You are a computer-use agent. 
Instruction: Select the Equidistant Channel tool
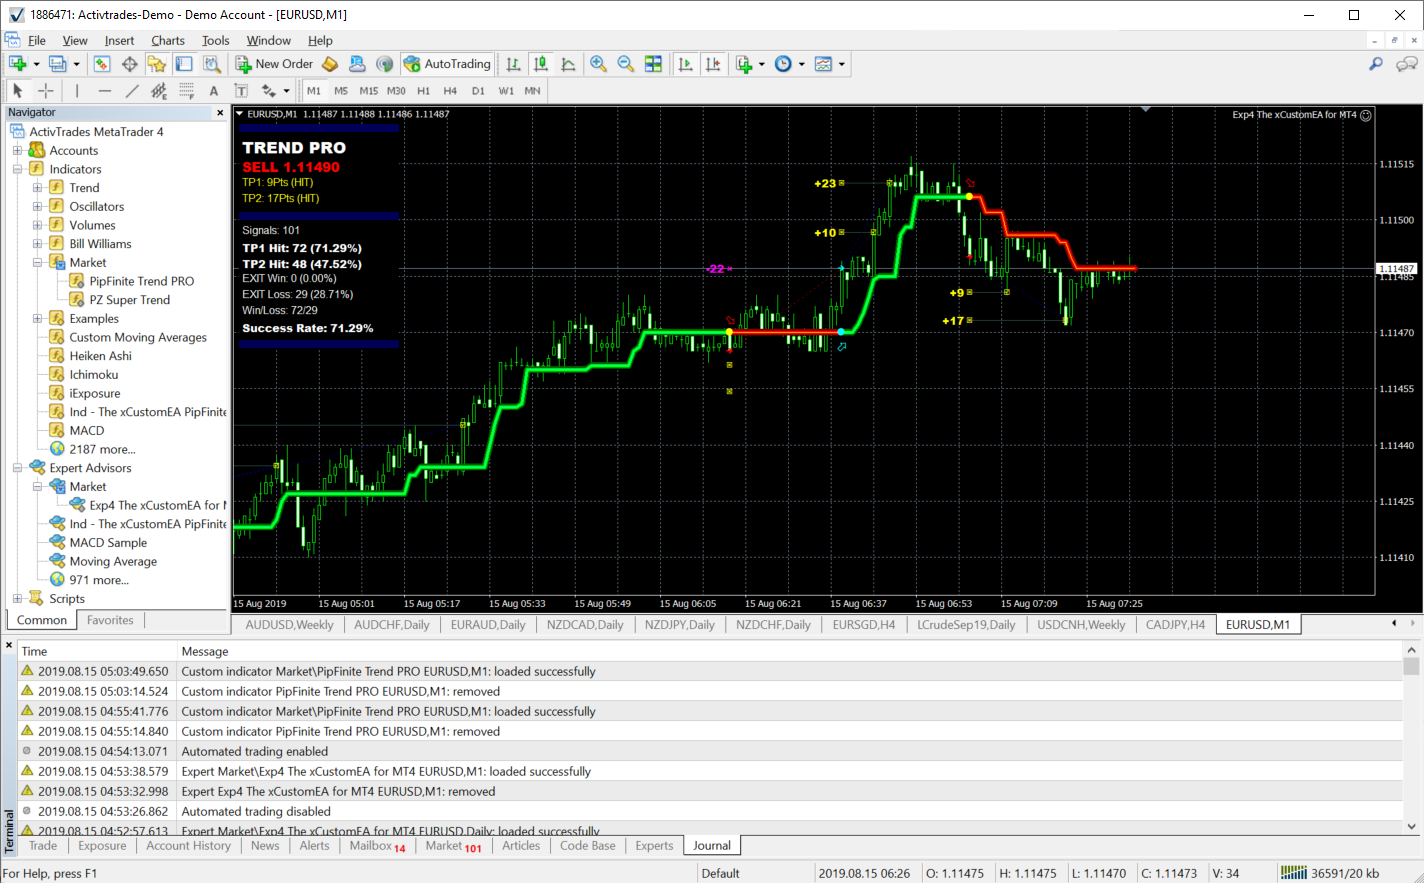click(x=159, y=91)
